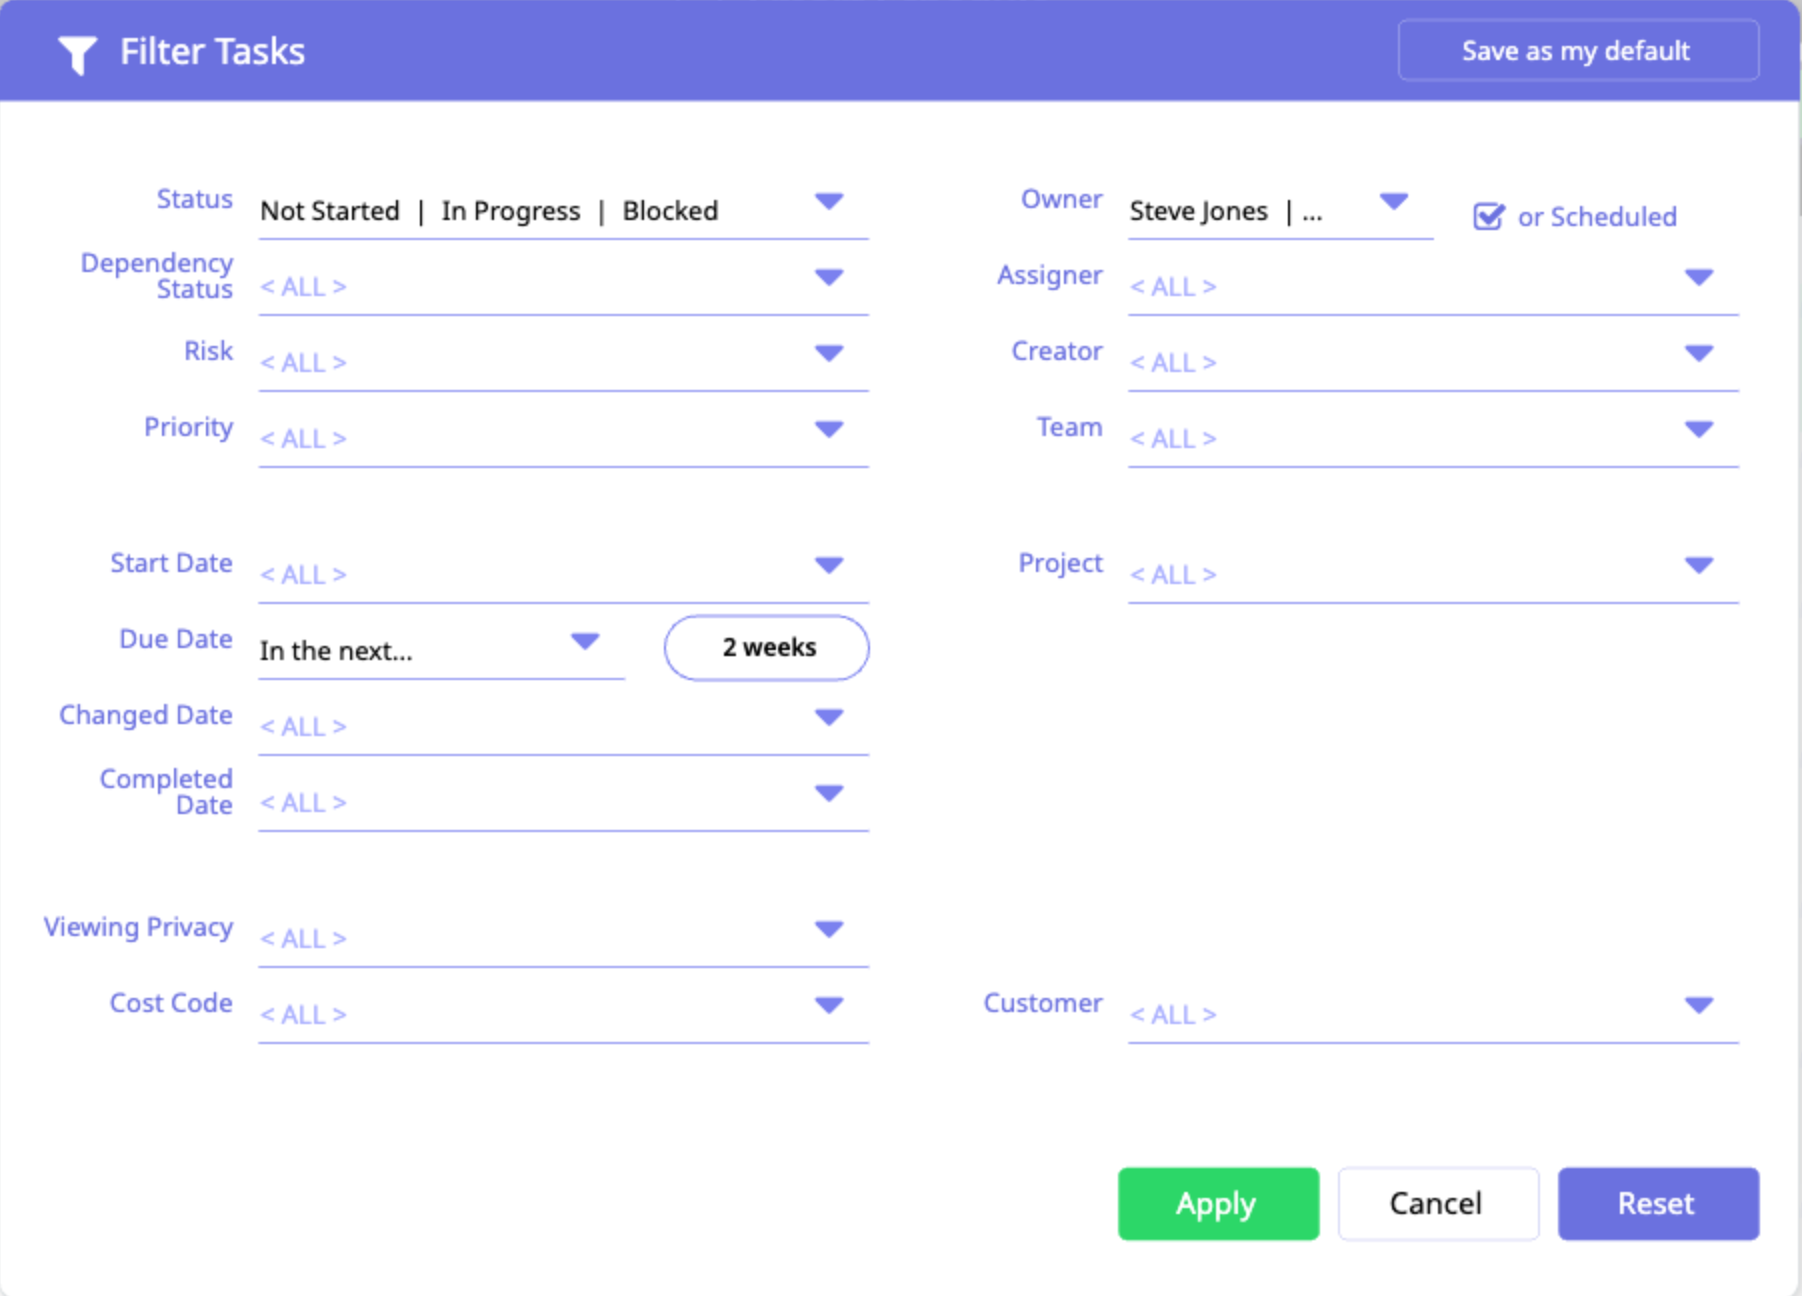Click 'Save as my default' button
The image size is (1802, 1296).
[1577, 51]
